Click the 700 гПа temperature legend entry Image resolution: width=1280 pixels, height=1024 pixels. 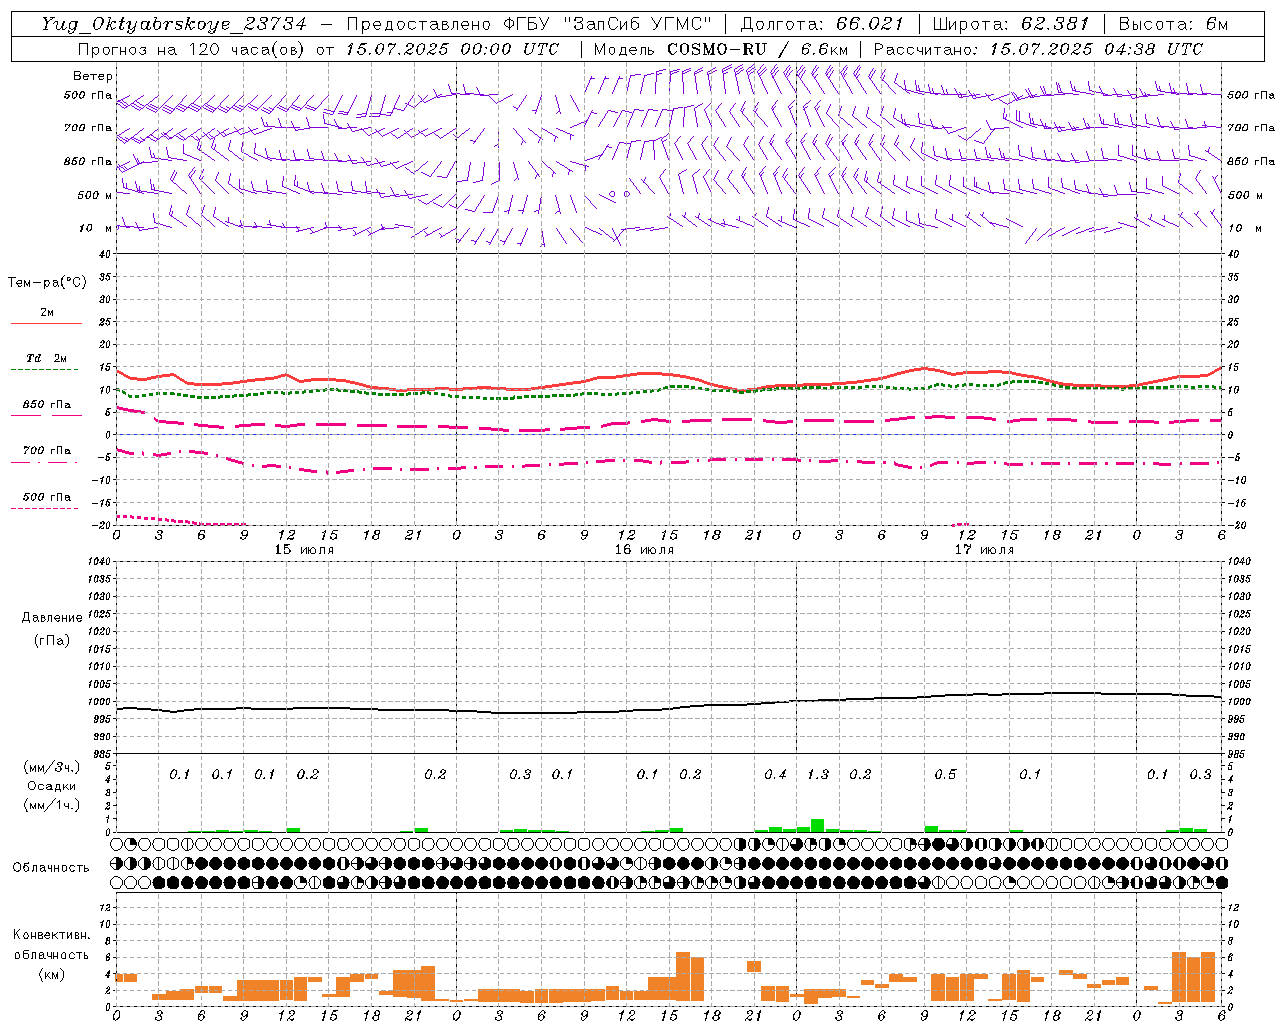coord(47,450)
